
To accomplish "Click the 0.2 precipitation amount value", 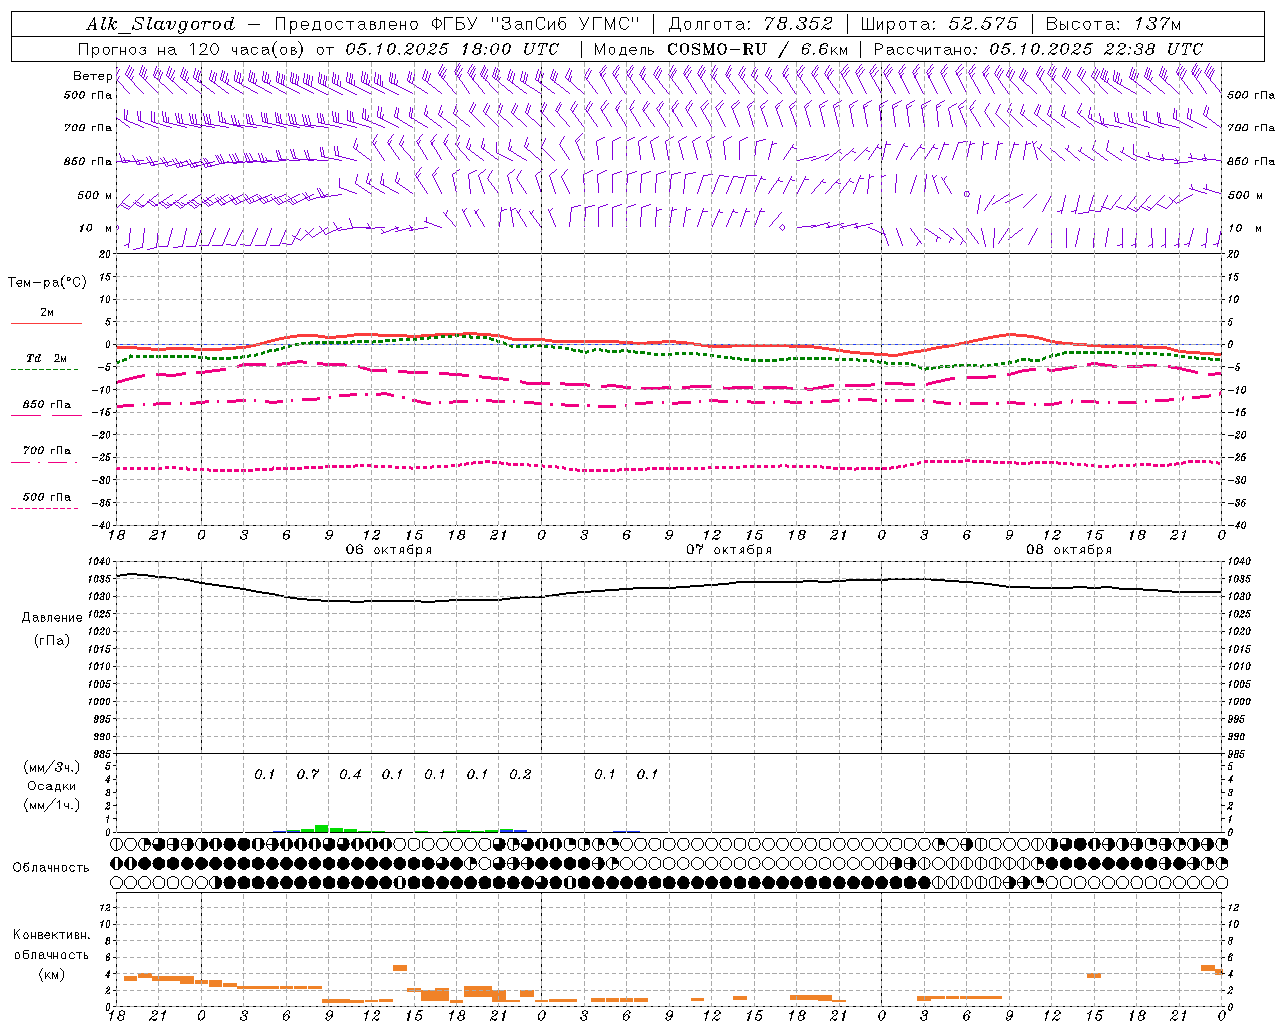I will [520, 775].
